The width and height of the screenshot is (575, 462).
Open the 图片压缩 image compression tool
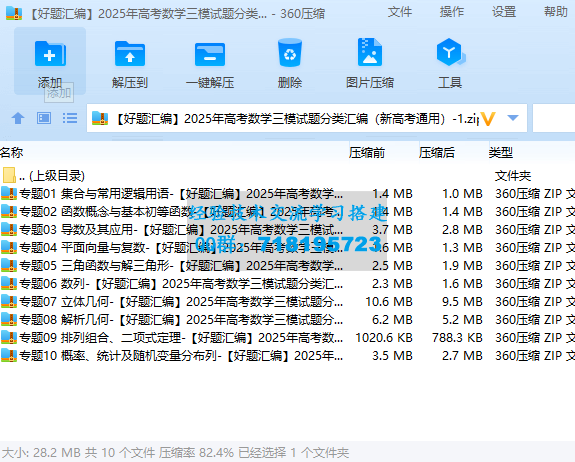tap(370, 52)
